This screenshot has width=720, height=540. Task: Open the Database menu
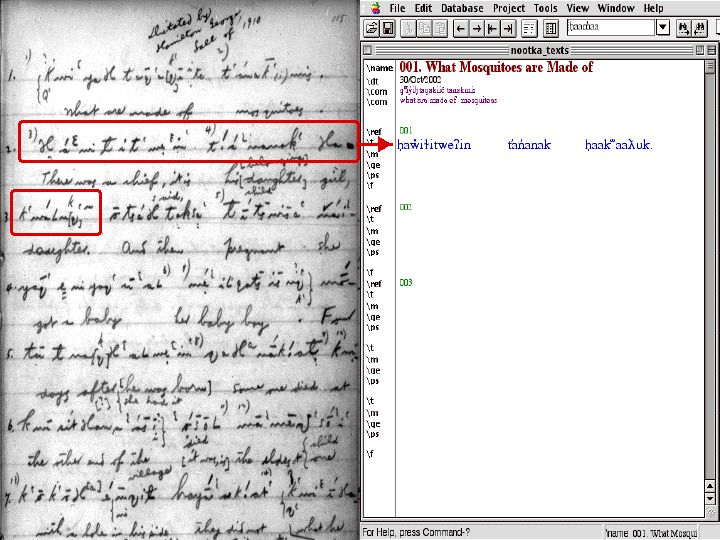click(x=462, y=8)
